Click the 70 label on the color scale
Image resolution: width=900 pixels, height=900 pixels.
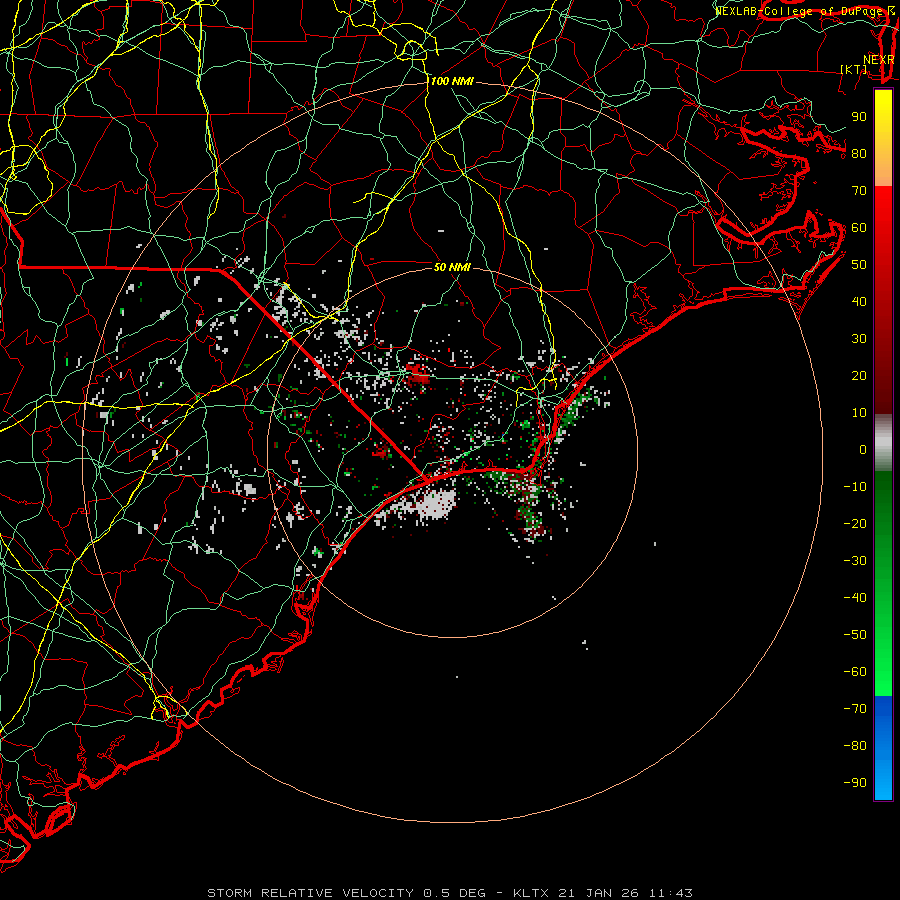click(x=859, y=191)
